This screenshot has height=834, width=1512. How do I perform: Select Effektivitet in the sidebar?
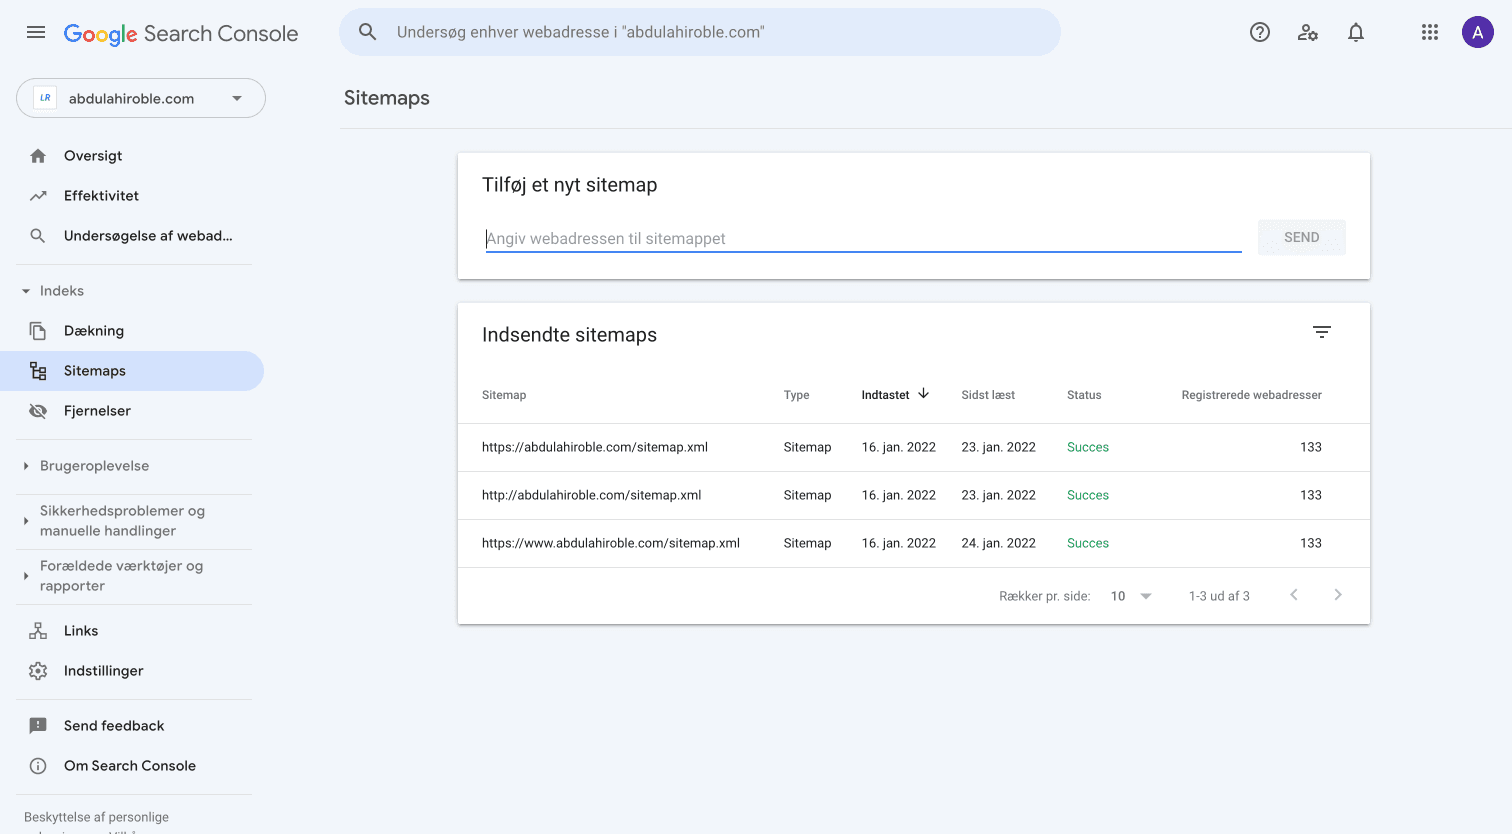click(101, 196)
